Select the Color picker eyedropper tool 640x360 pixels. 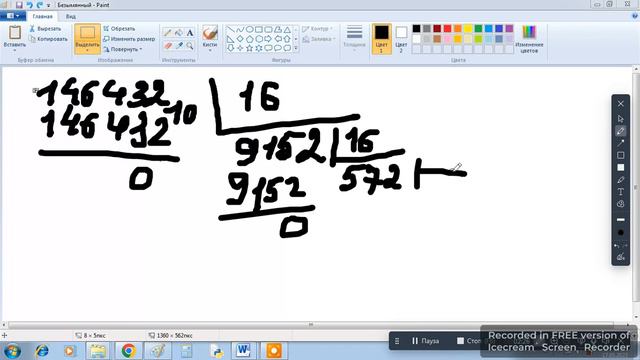[x=179, y=46]
